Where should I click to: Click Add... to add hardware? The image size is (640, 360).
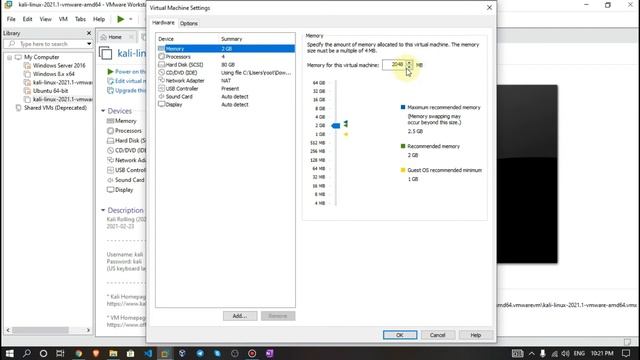point(240,316)
